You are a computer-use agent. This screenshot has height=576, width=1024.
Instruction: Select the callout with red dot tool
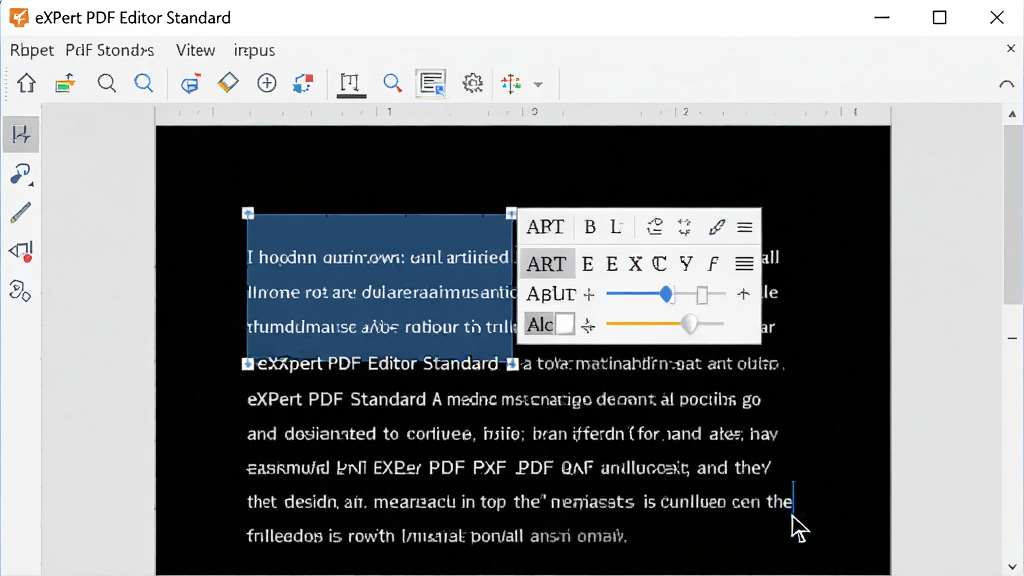pos(20,252)
